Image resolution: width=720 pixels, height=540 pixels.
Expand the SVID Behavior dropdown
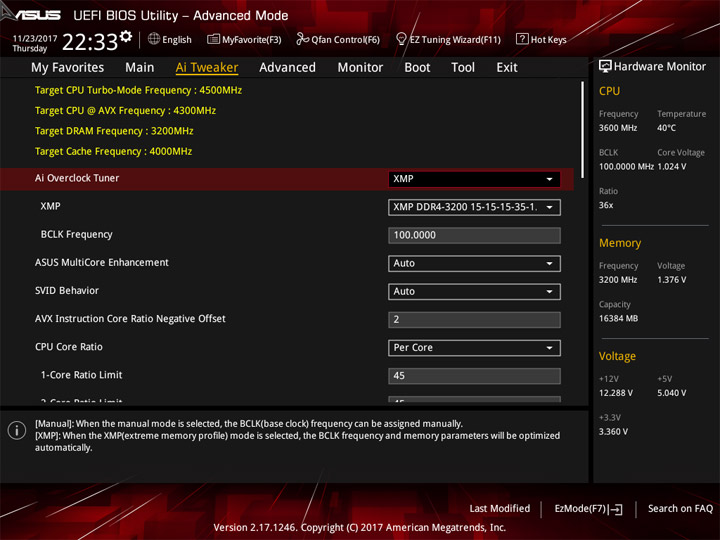[x=474, y=292]
